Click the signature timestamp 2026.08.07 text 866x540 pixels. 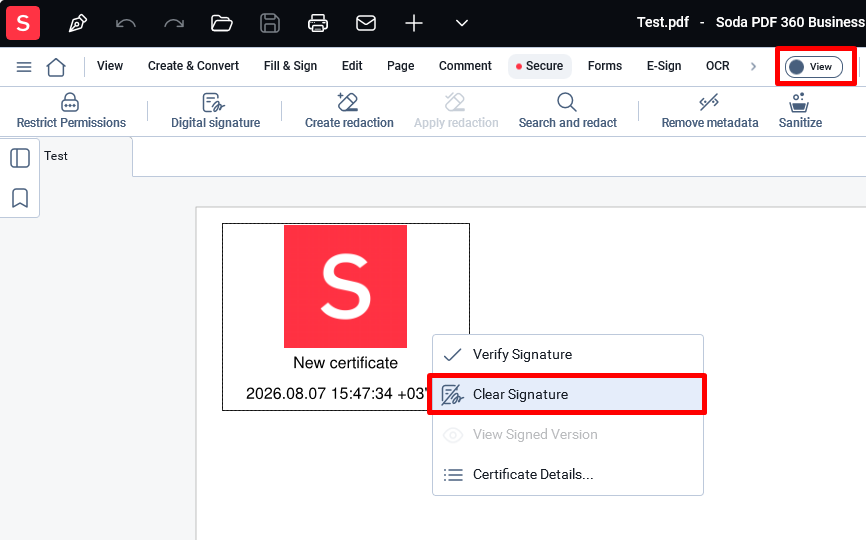(x=337, y=394)
